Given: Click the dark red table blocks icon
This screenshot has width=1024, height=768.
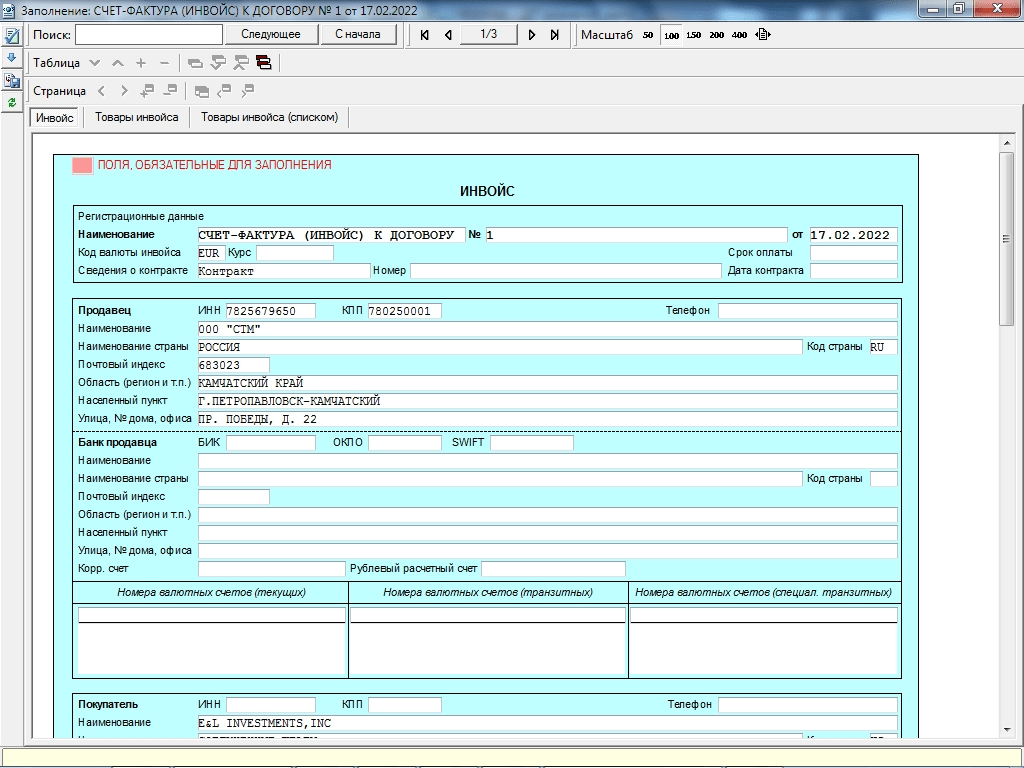Looking at the screenshot, I should point(264,63).
